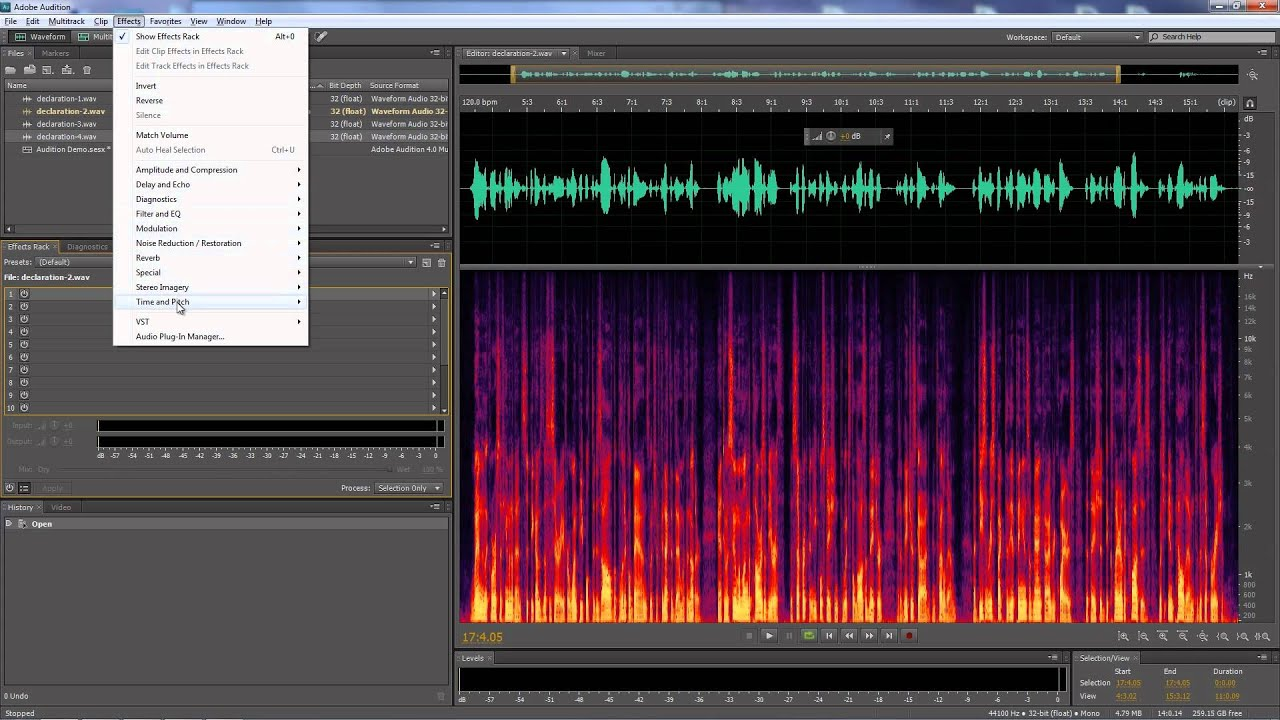
Task: Click Move Playhead to Previous button
Action: (x=829, y=635)
